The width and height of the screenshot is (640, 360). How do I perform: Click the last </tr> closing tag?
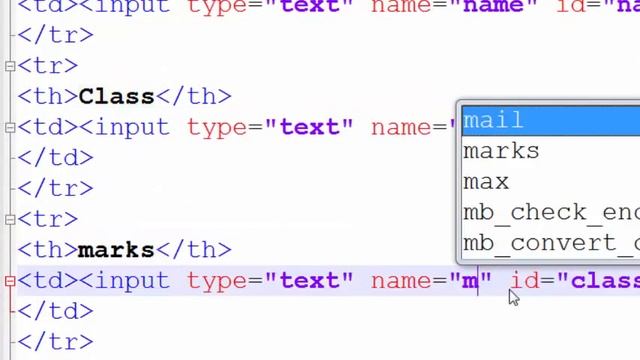tap(56, 342)
